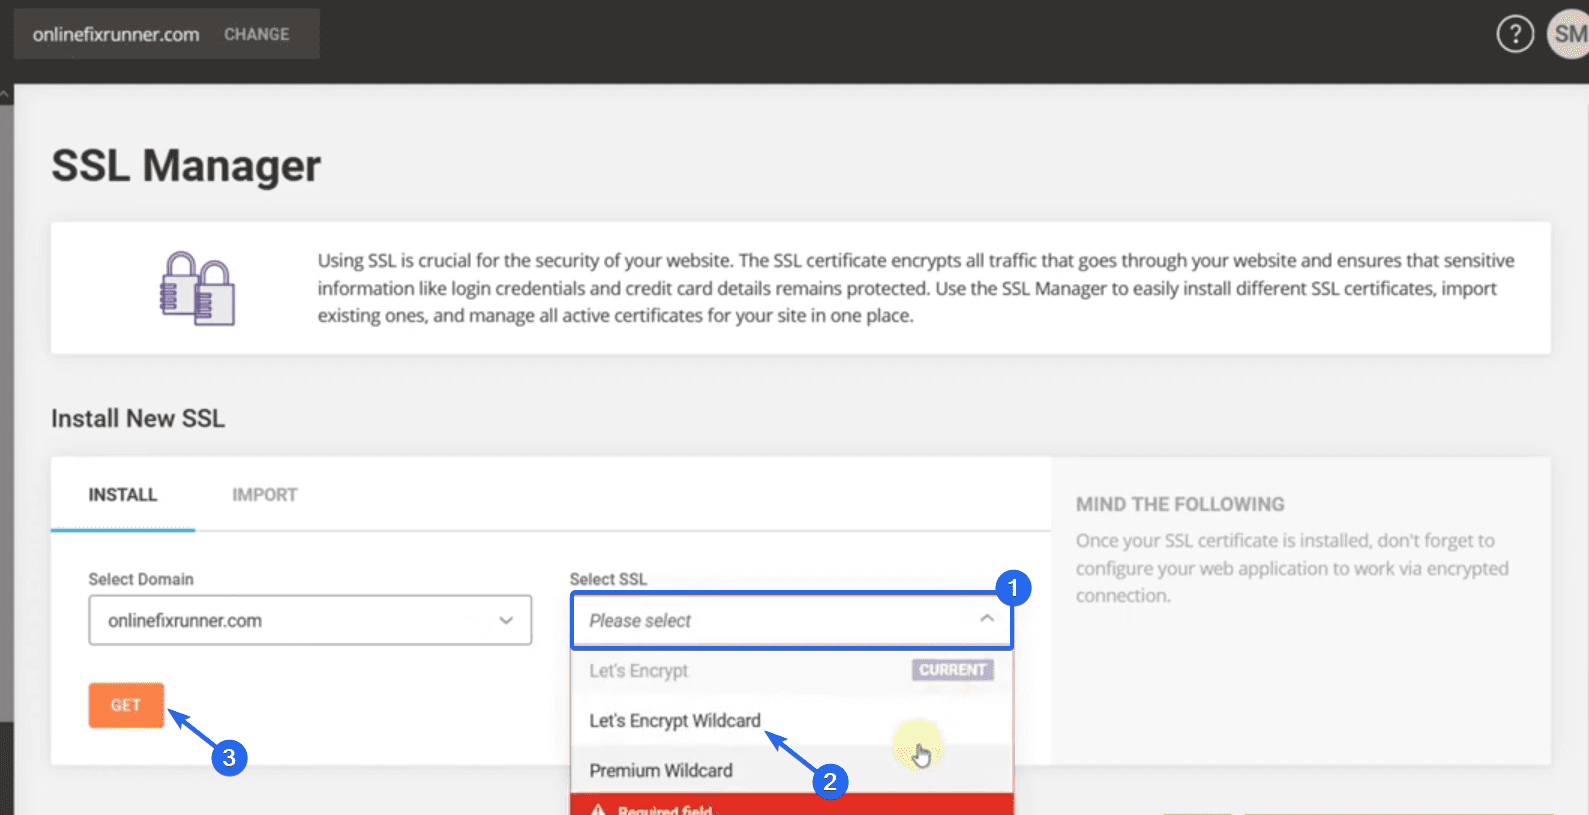Open the Select Domain dropdown
1589x815 pixels.
coord(310,620)
